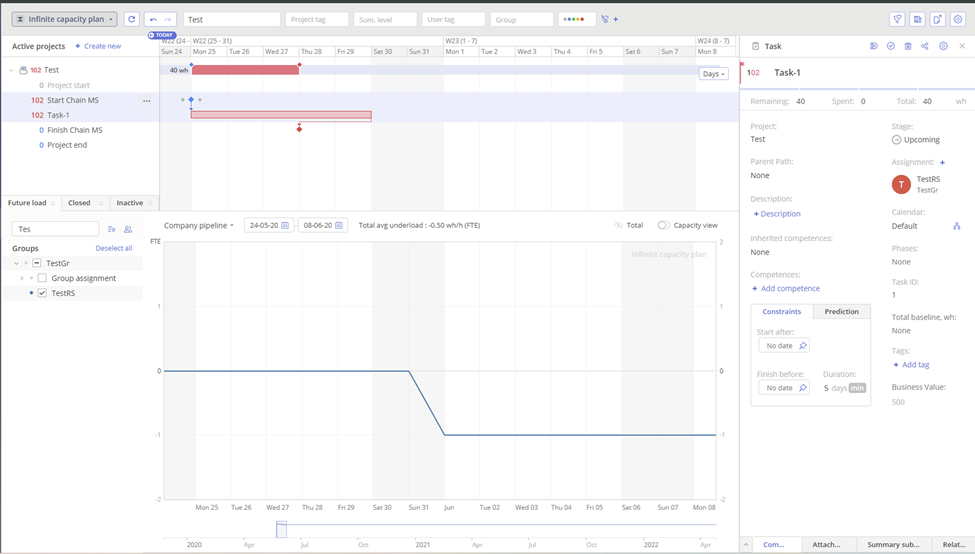Click the plus icon next to Assignment
Image resolution: width=975 pixels, height=554 pixels.
tap(942, 162)
